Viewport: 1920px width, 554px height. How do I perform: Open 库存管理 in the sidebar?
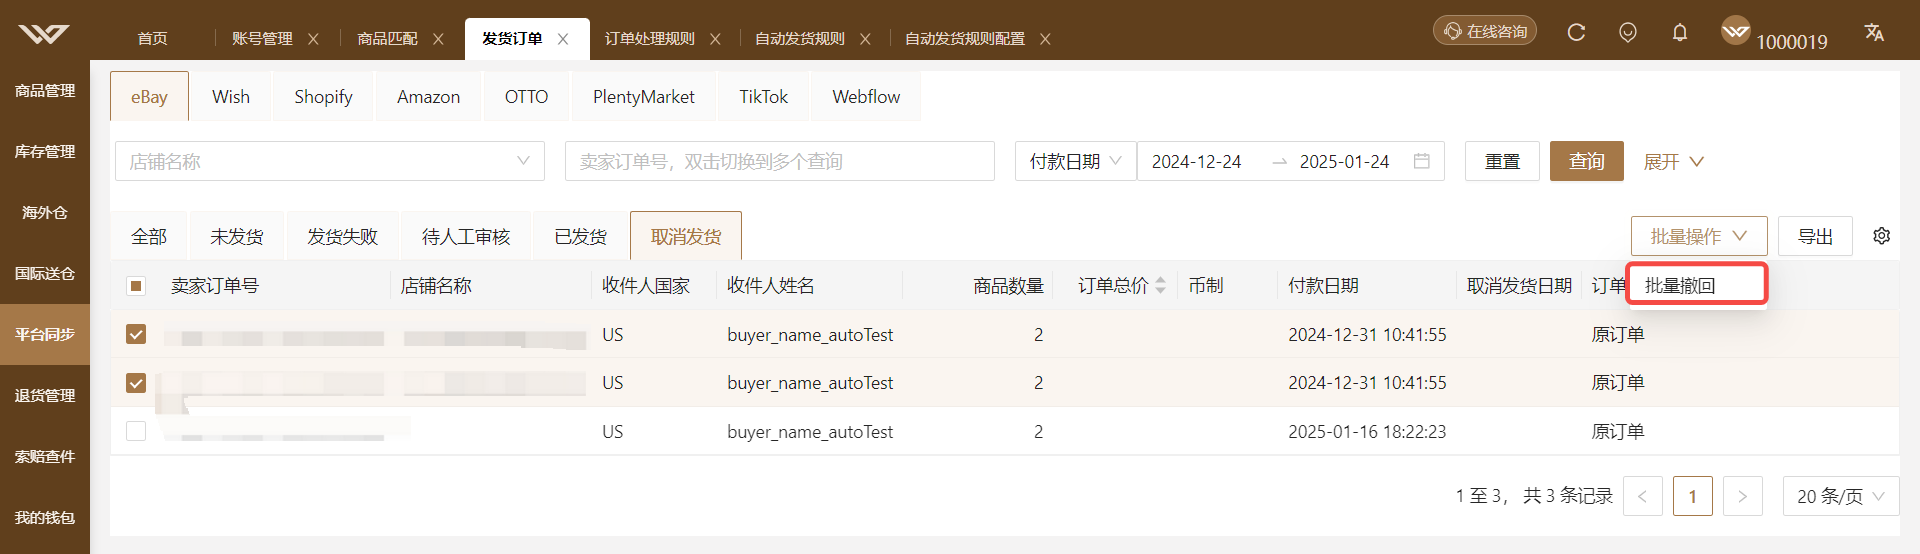(x=45, y=152)
